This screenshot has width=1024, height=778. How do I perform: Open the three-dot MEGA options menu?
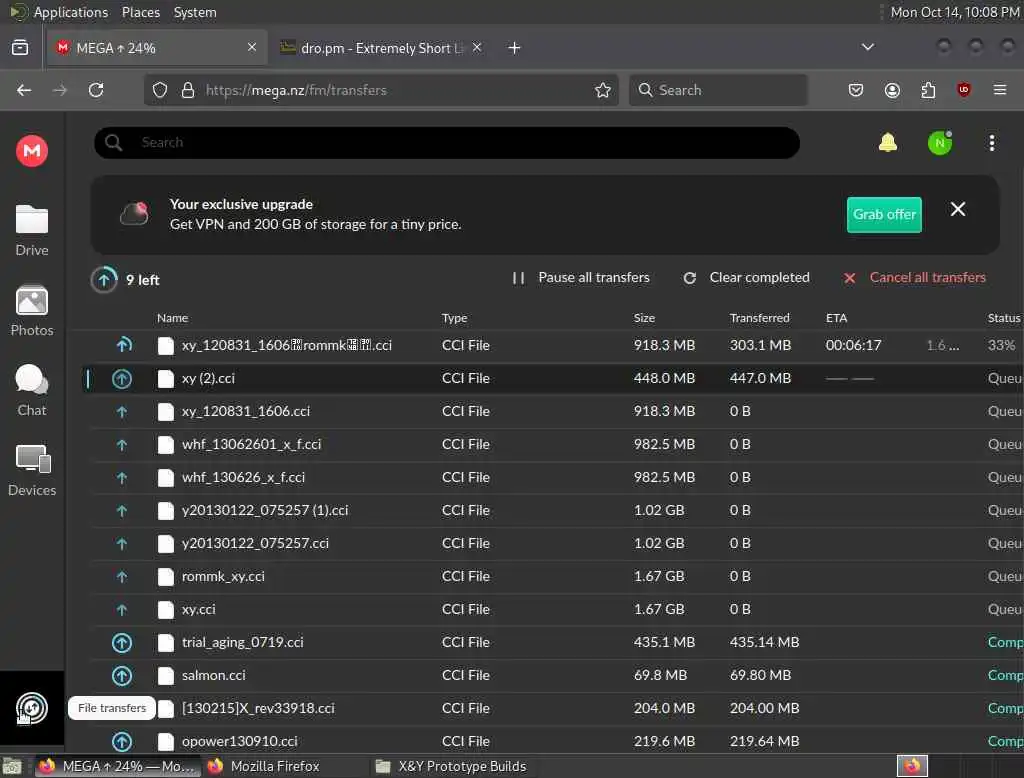[991, 143]
